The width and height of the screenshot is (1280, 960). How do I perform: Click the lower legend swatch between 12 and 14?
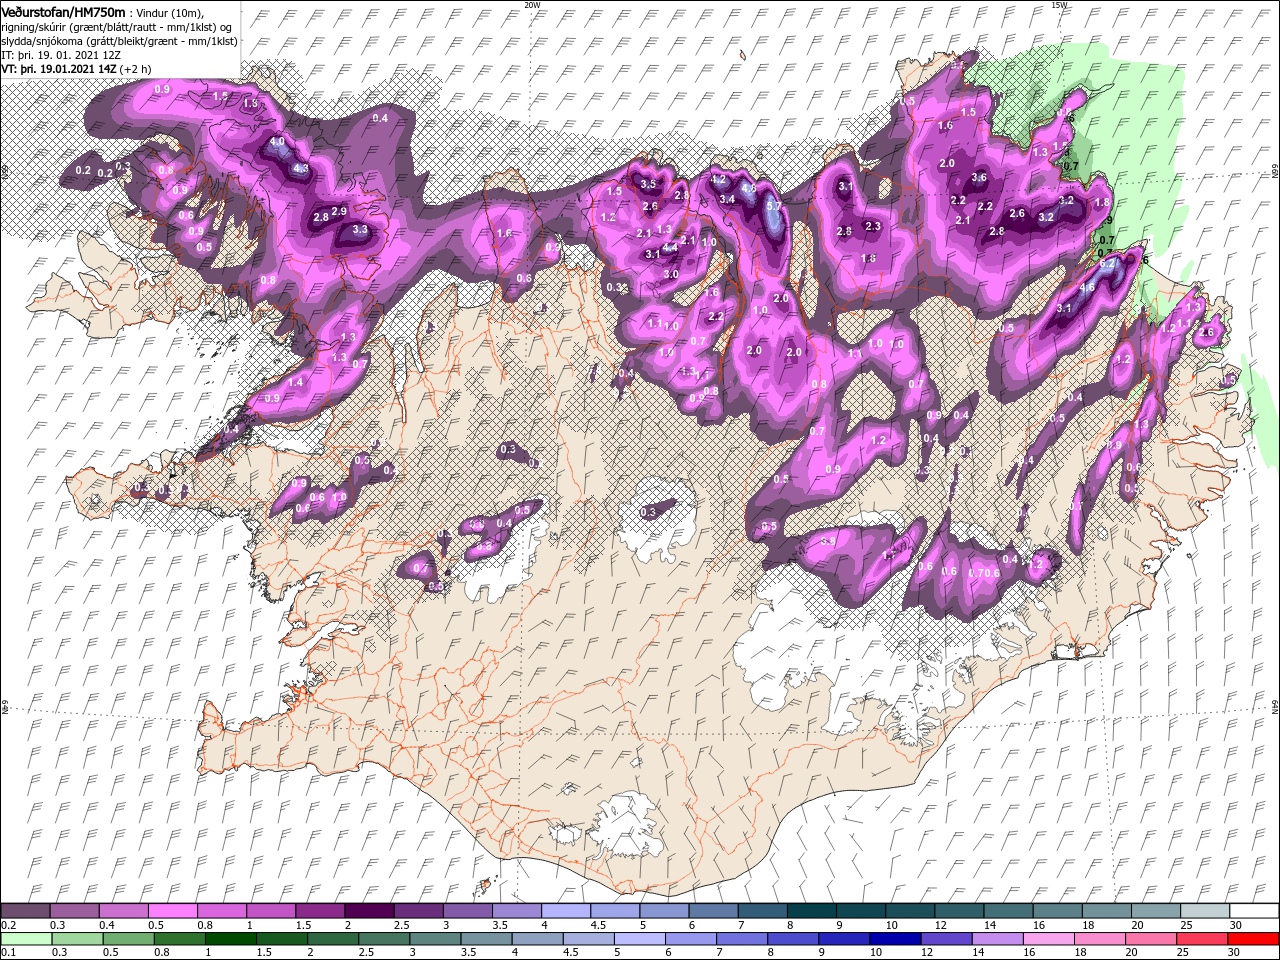(x=945, y=939)
